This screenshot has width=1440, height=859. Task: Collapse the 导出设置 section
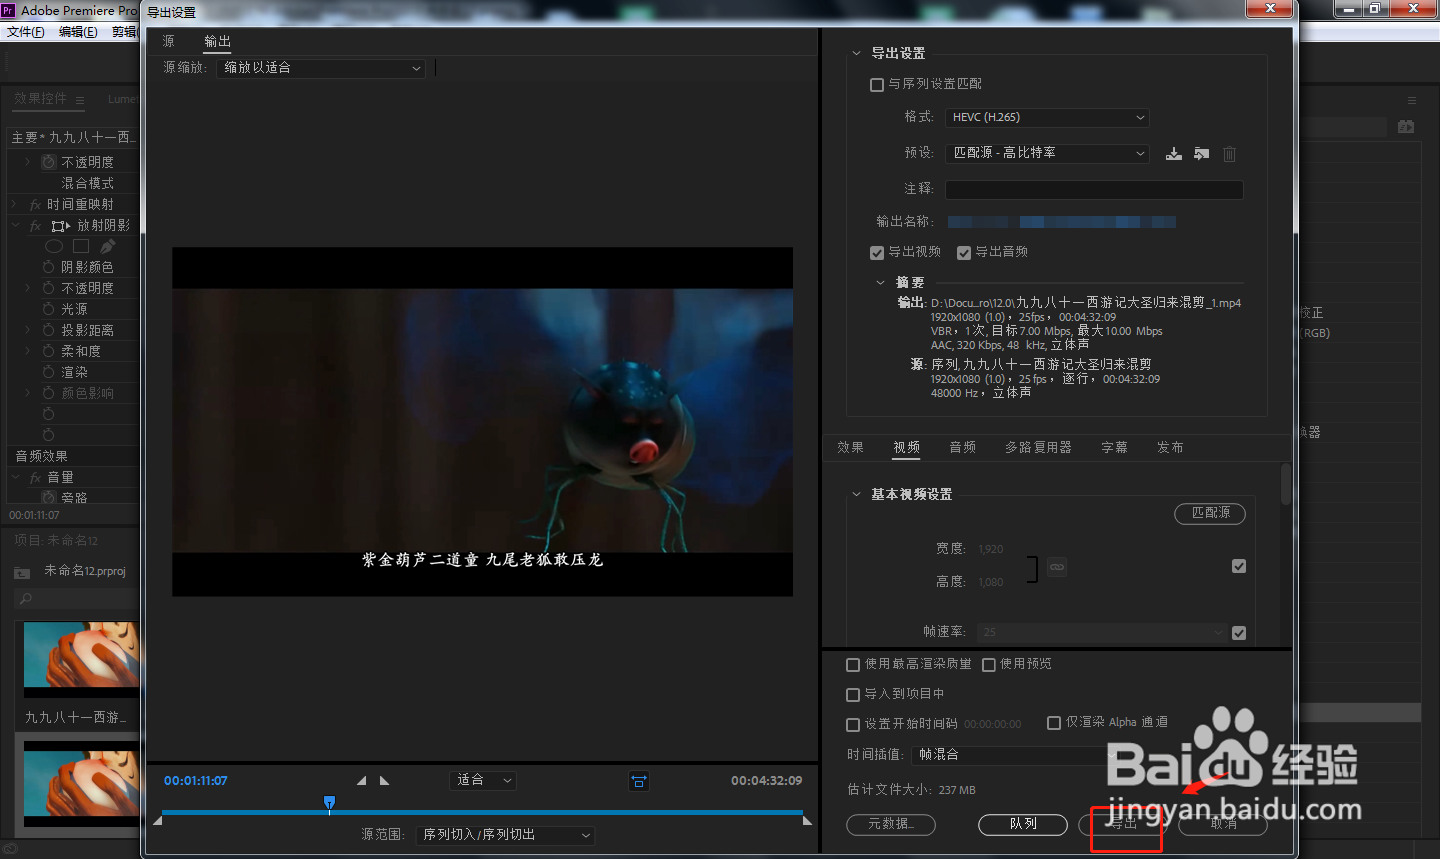(x=856, y=54)
